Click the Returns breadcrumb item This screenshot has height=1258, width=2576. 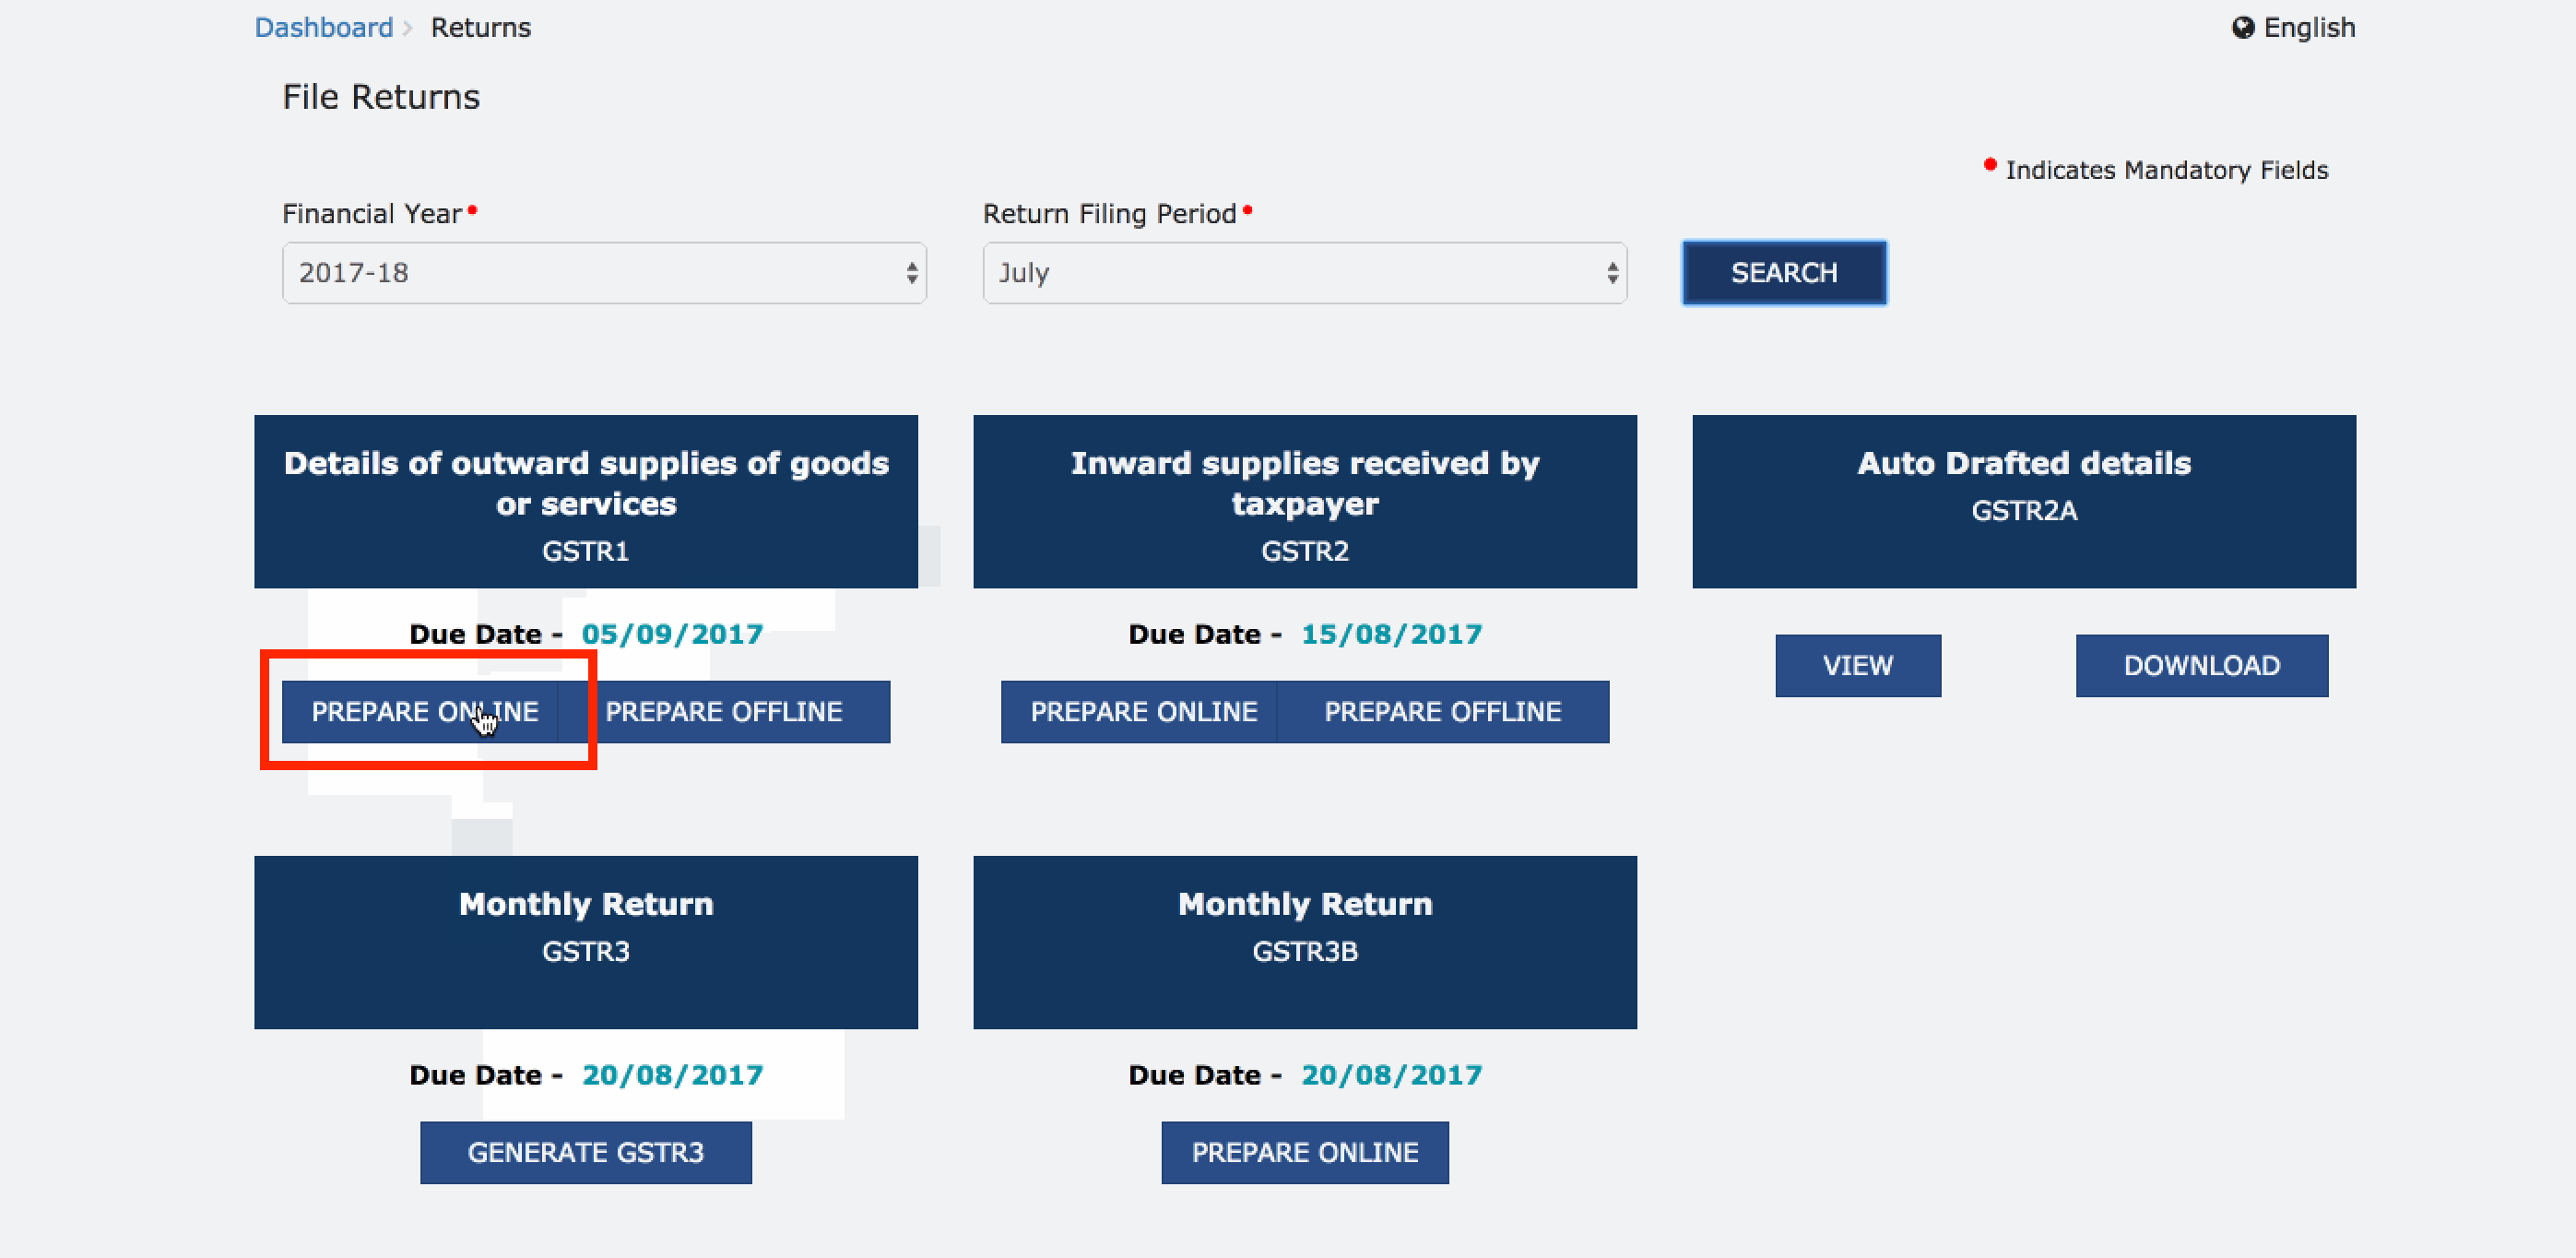pos(480,28)
